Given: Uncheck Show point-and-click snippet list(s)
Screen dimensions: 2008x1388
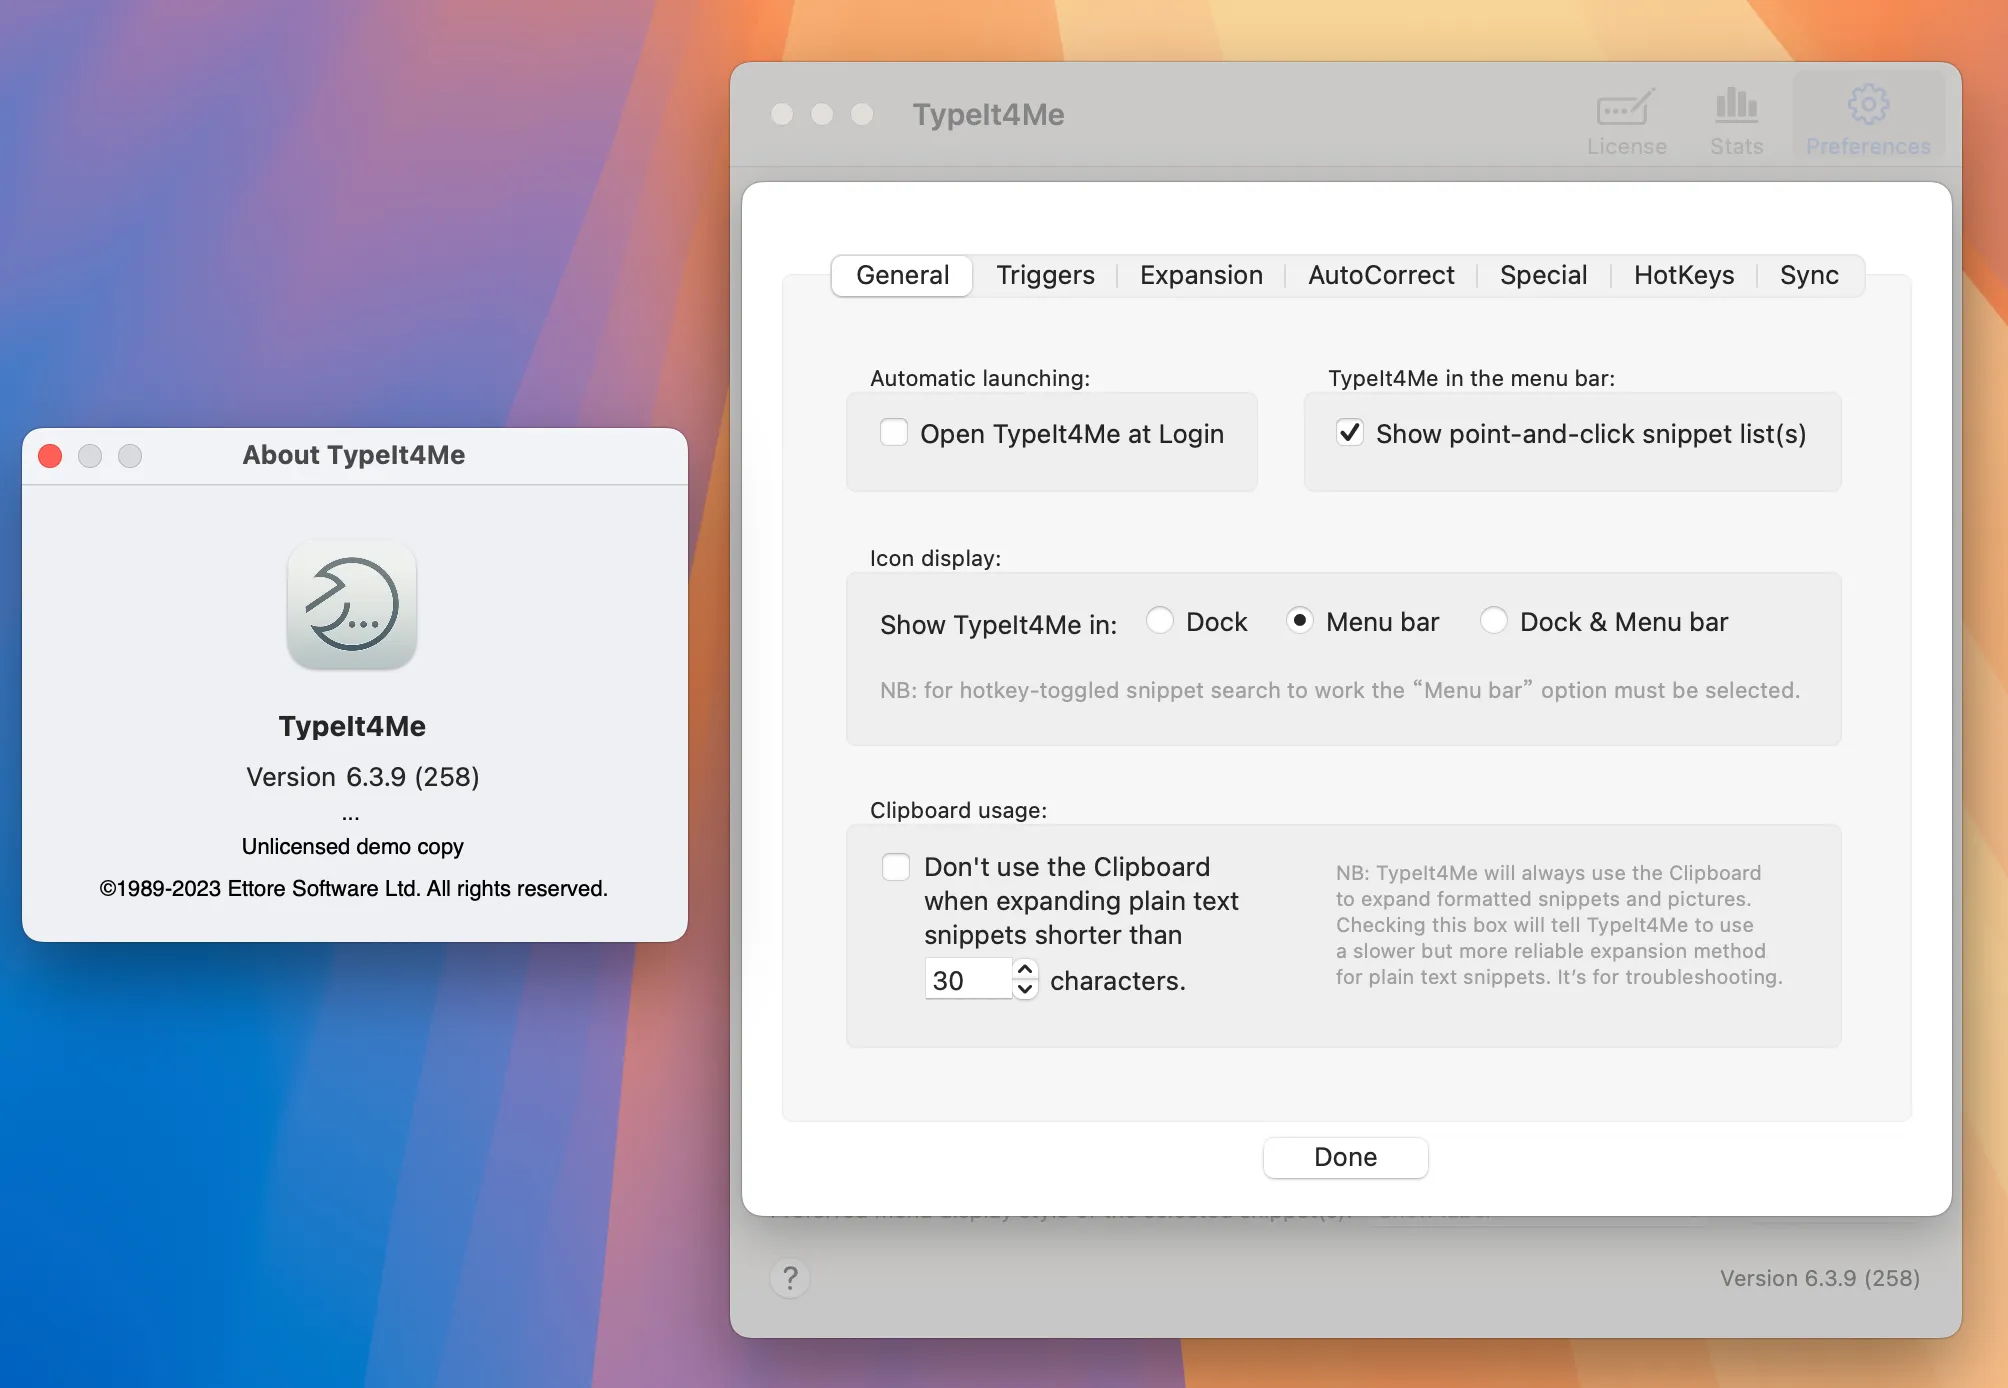Looking at the screenshot, I should (x=1350, y=433).
